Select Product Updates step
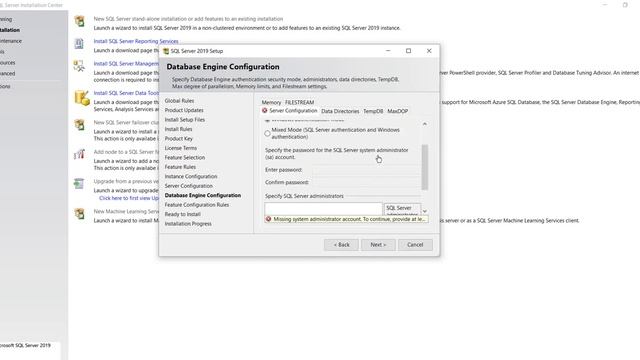The width and height of the screenshot is (640, 360). pyautogui.click(x=184, y=110)
